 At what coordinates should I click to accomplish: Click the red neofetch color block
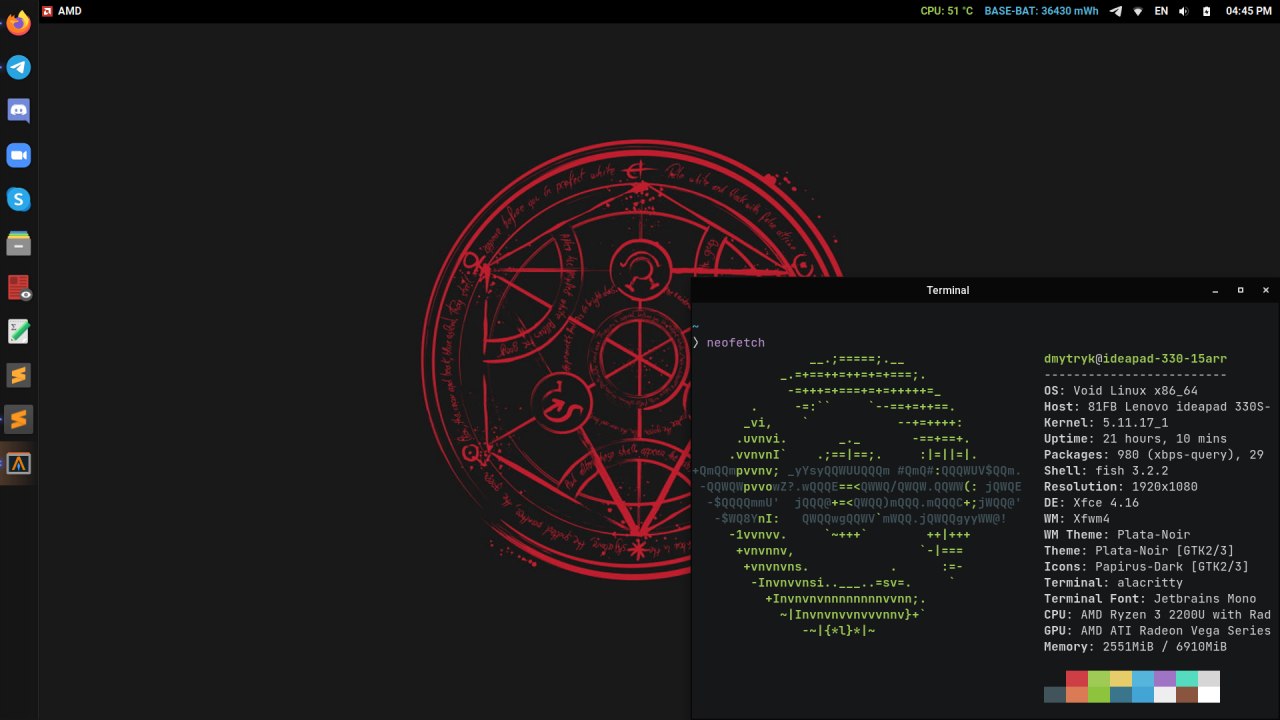(x=1077, y=679)
